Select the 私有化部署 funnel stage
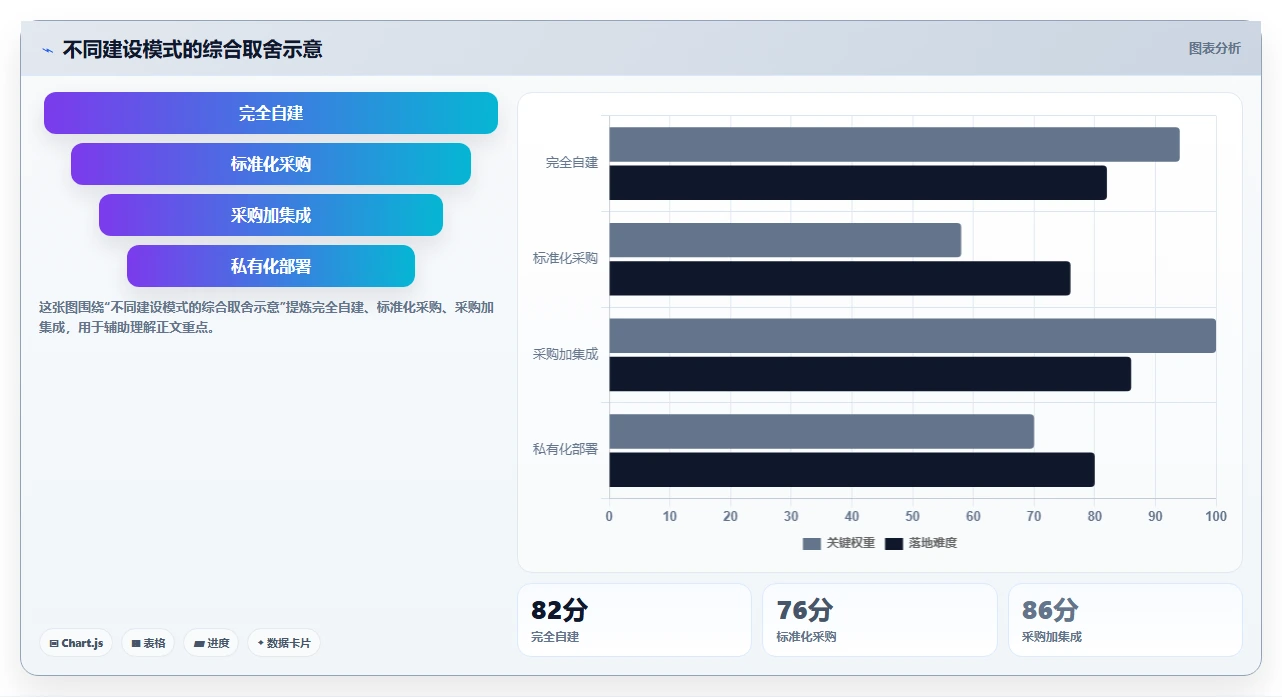1282x697 pixels. [271, 266]
